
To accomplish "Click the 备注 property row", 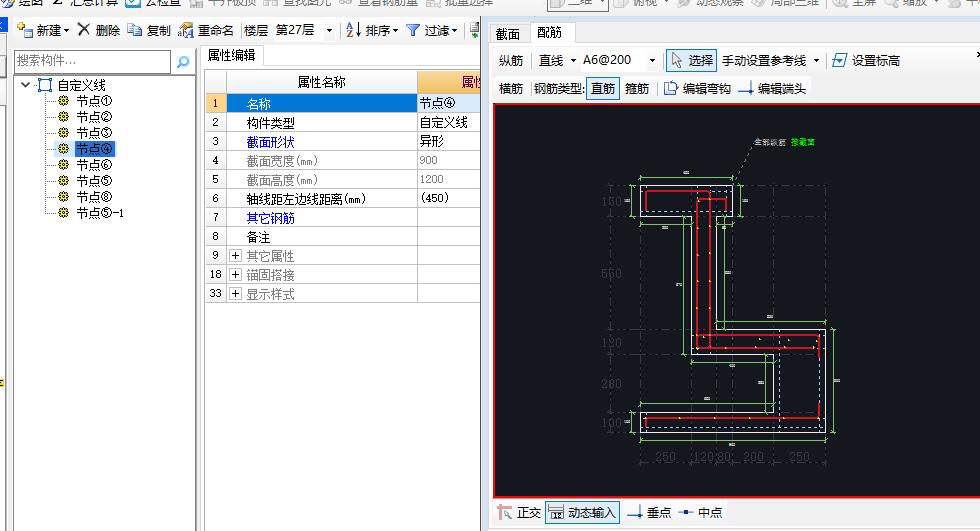I will [x=342, y=237].
